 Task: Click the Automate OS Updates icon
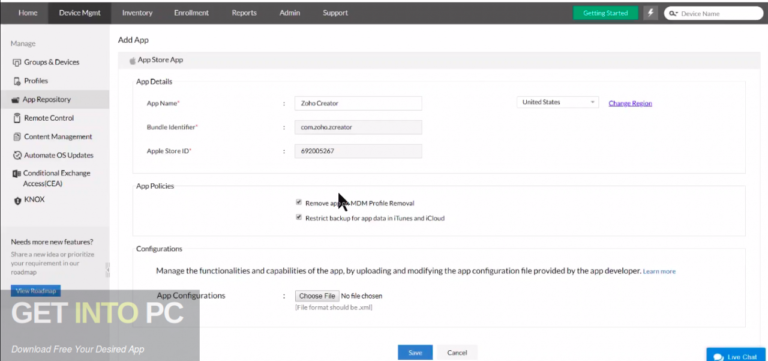(17, 155)
